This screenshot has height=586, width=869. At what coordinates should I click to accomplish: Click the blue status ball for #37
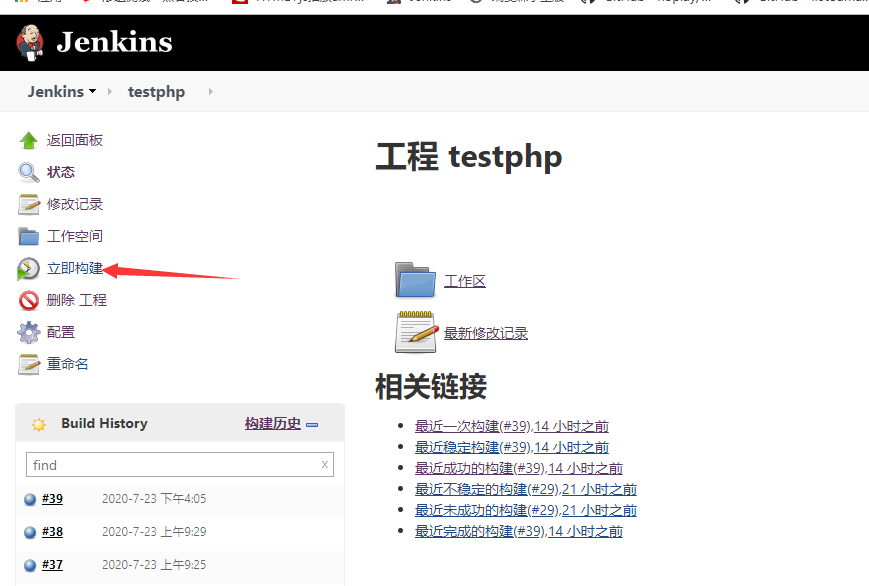30,565
